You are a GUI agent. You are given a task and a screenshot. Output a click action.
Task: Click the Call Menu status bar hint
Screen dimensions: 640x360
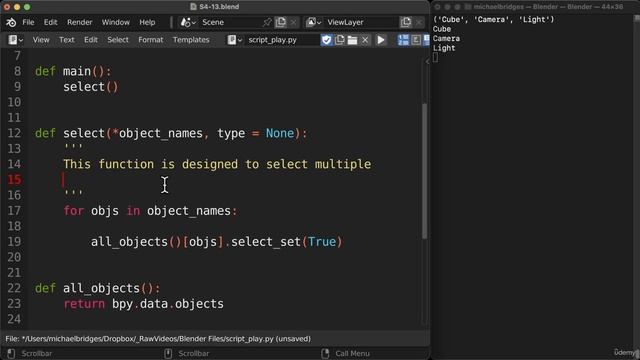click(x=352, y=353)
